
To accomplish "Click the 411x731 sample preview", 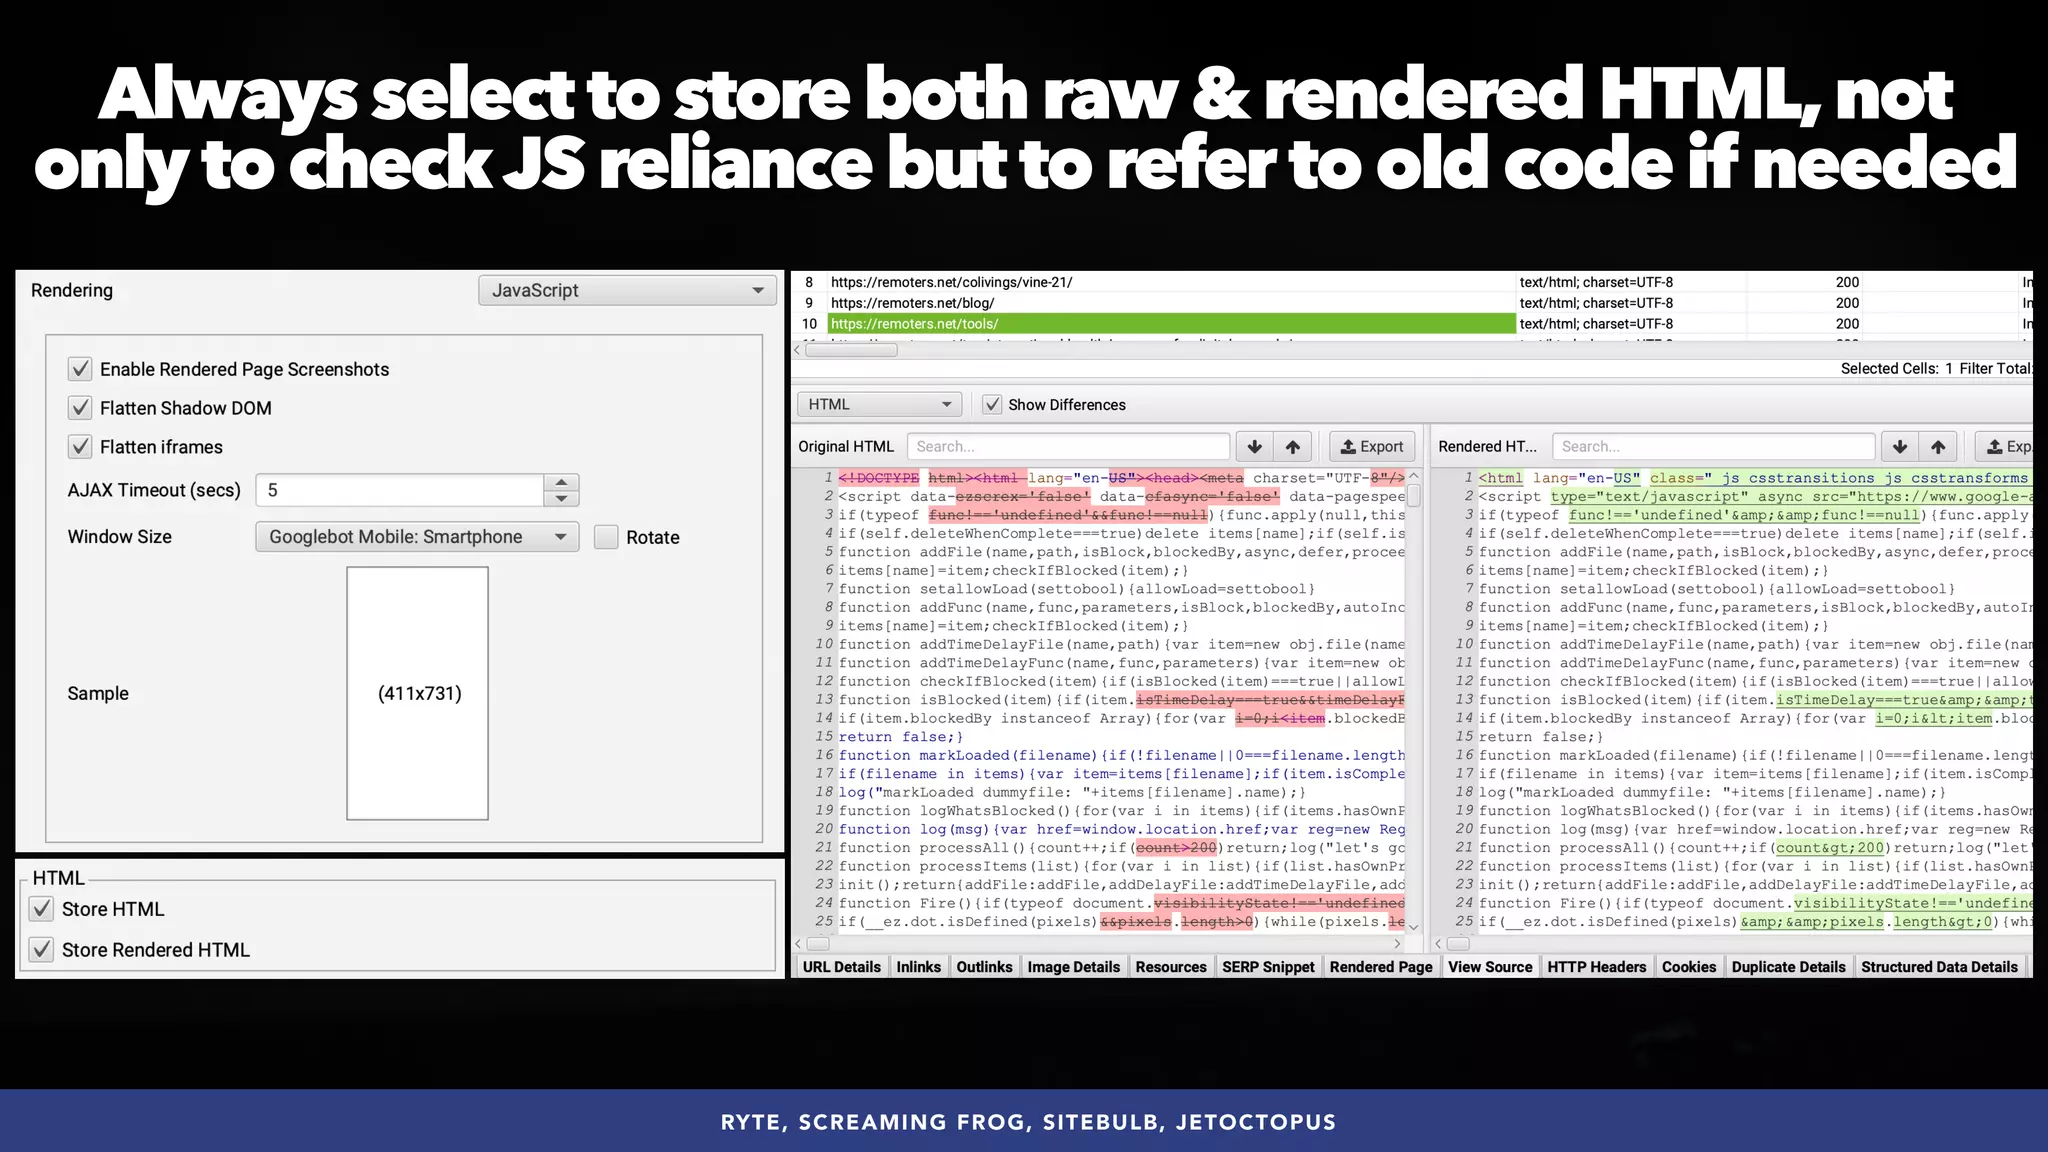I will (x=418, y=693).
